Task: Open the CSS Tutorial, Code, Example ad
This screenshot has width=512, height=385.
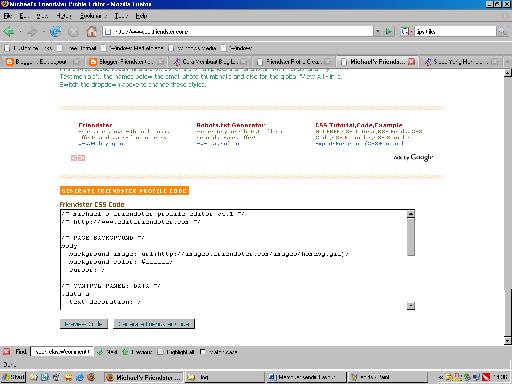Action: 359,125
